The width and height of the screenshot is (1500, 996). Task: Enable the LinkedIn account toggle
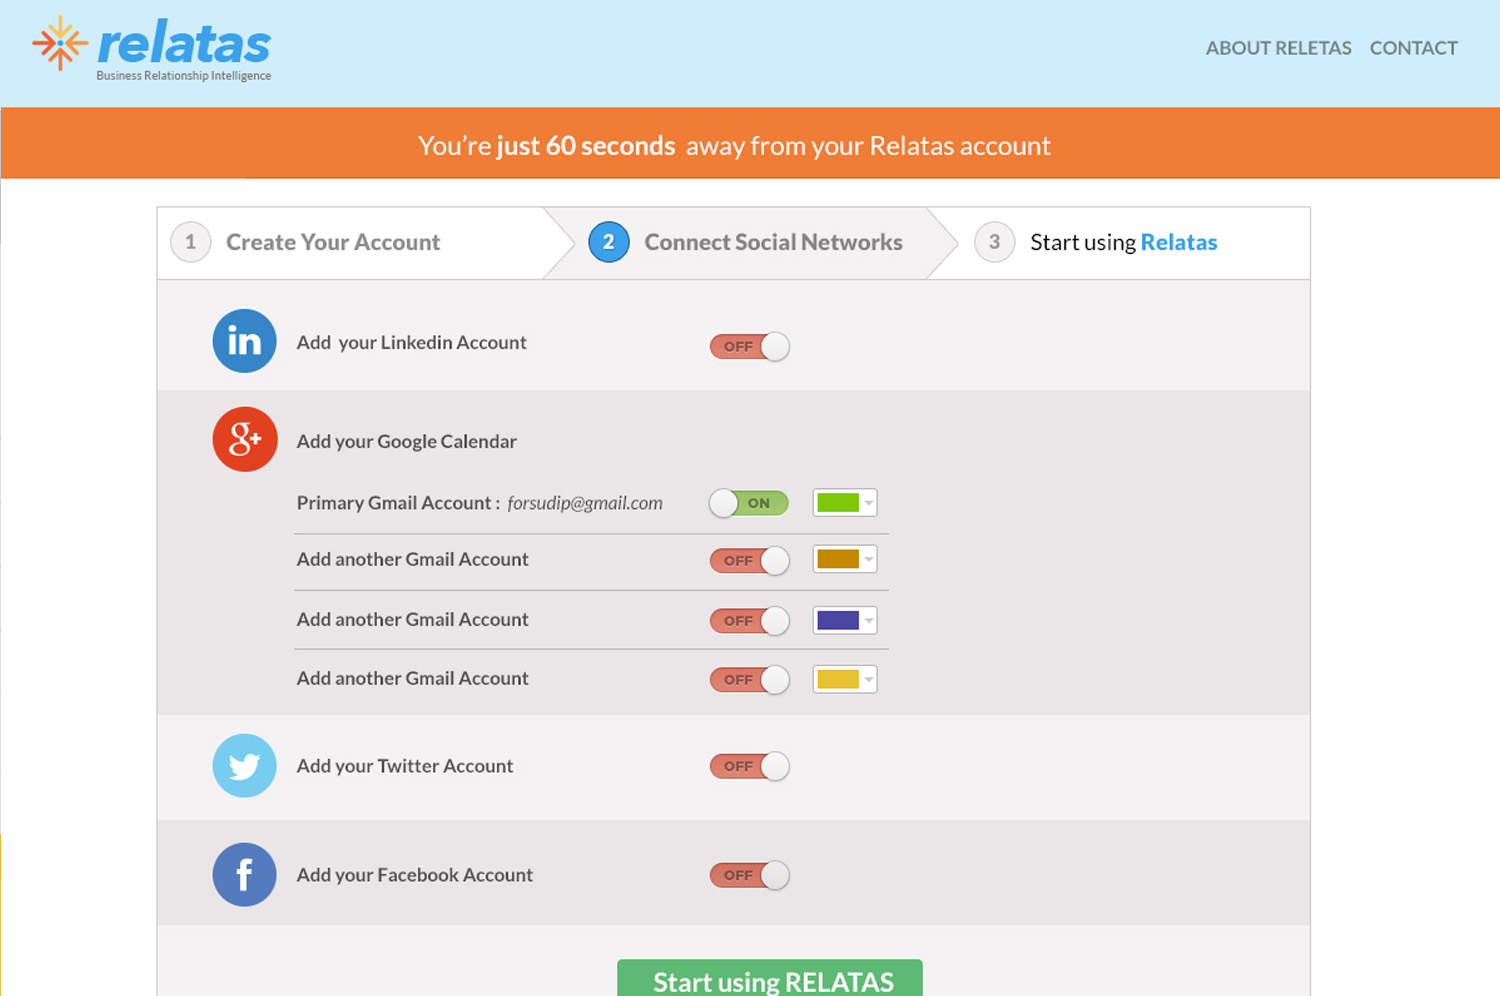tap(749, 346)
